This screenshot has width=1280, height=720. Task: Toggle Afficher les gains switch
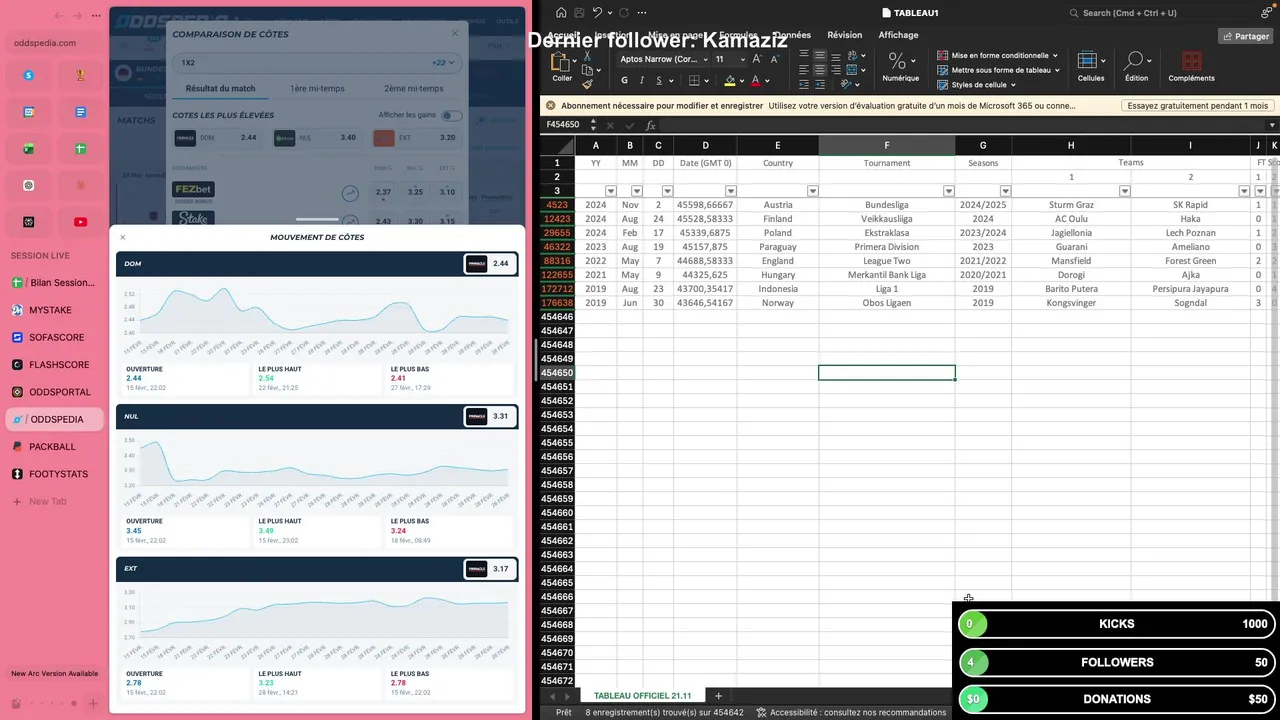pos(452,115)
